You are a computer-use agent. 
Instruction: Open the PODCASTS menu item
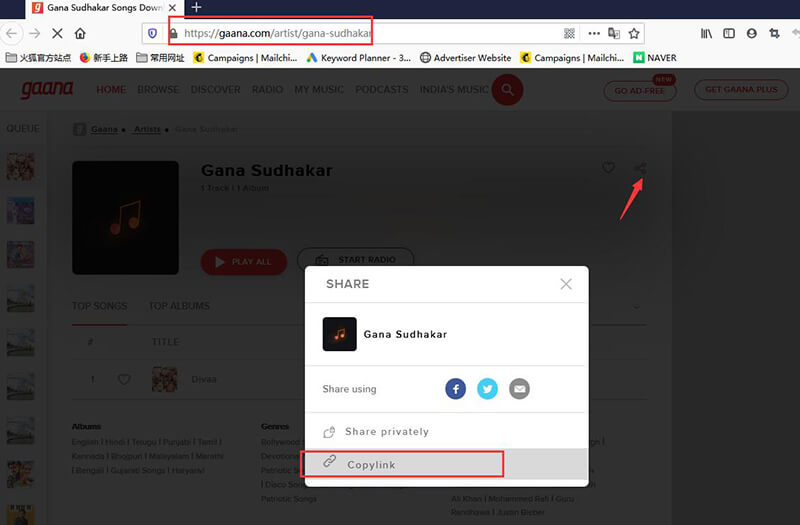382,89
